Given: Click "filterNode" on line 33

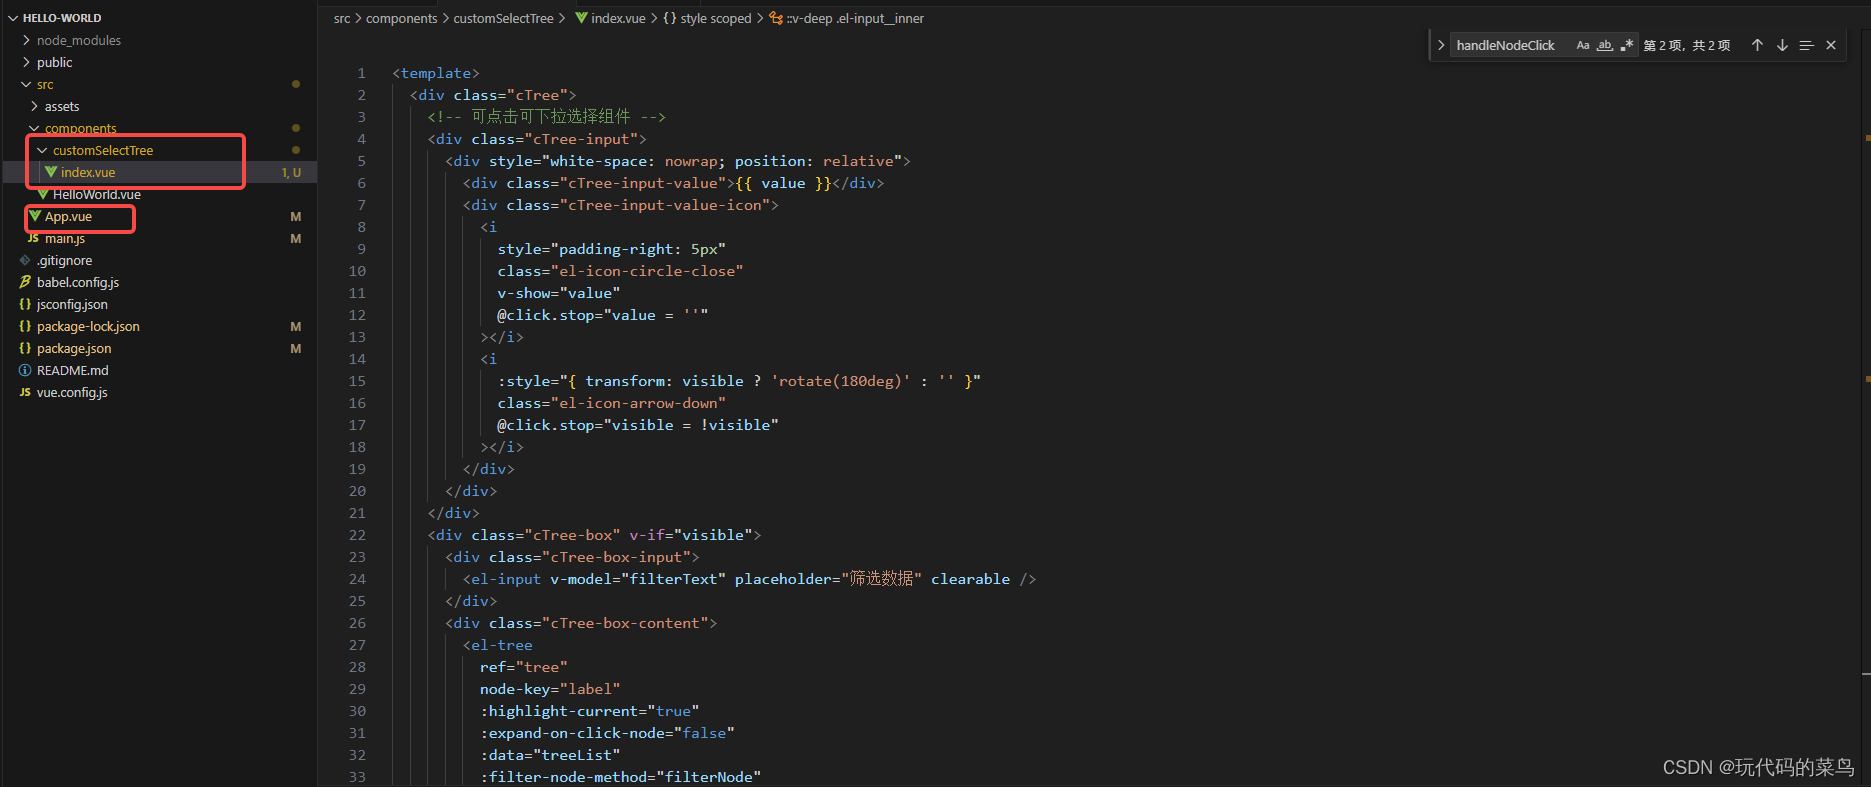Looking at the screenshot, I should [x=709, y=777].
